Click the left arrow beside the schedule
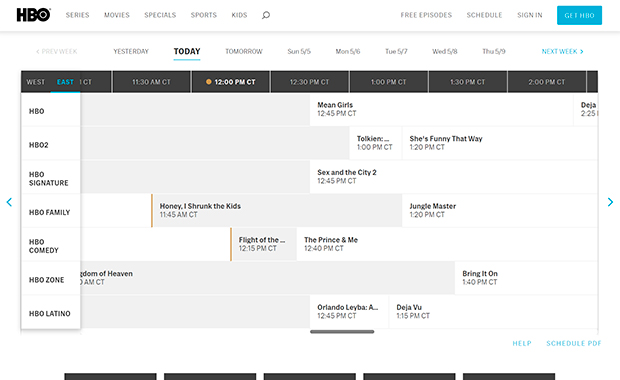This screenshot has width=620, height=380. (9, 202)
